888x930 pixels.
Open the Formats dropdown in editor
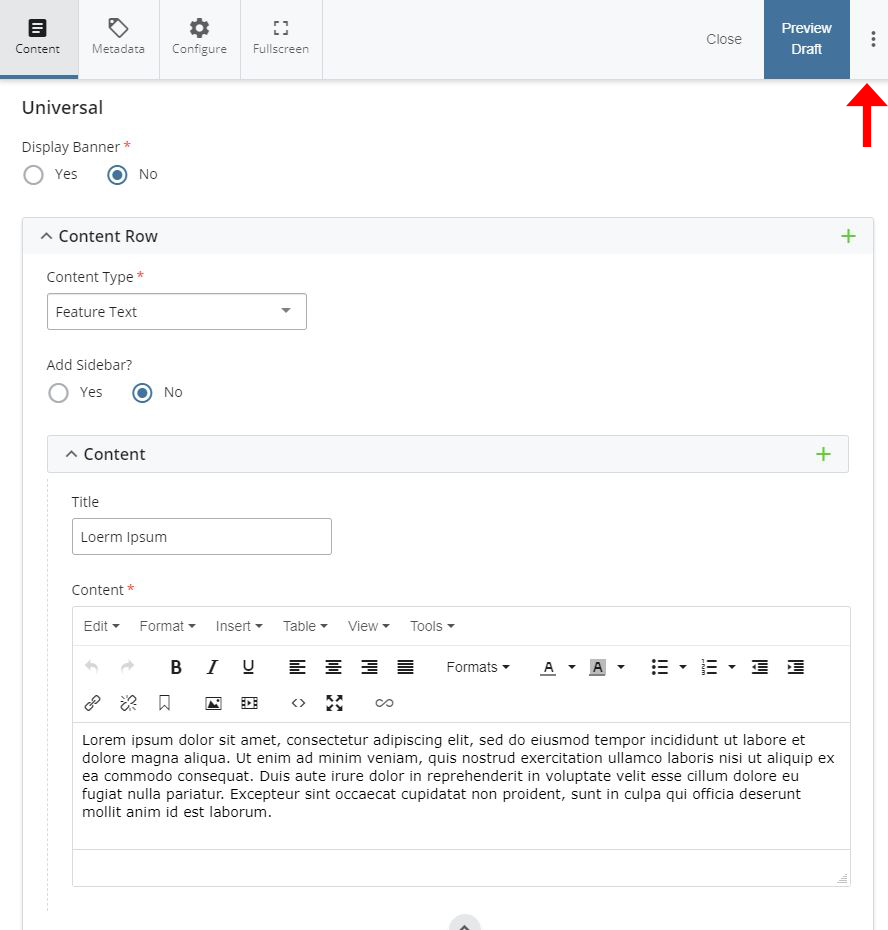[x=477, y=667]
